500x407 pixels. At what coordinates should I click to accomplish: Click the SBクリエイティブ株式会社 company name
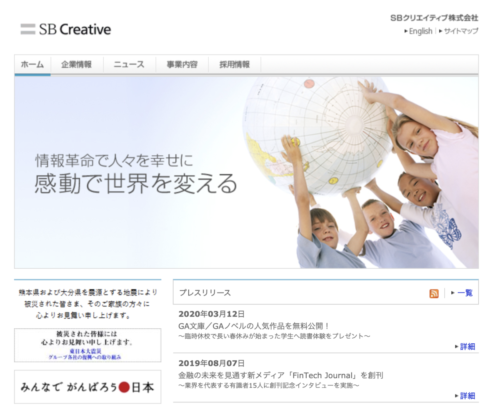pos(434,18)
